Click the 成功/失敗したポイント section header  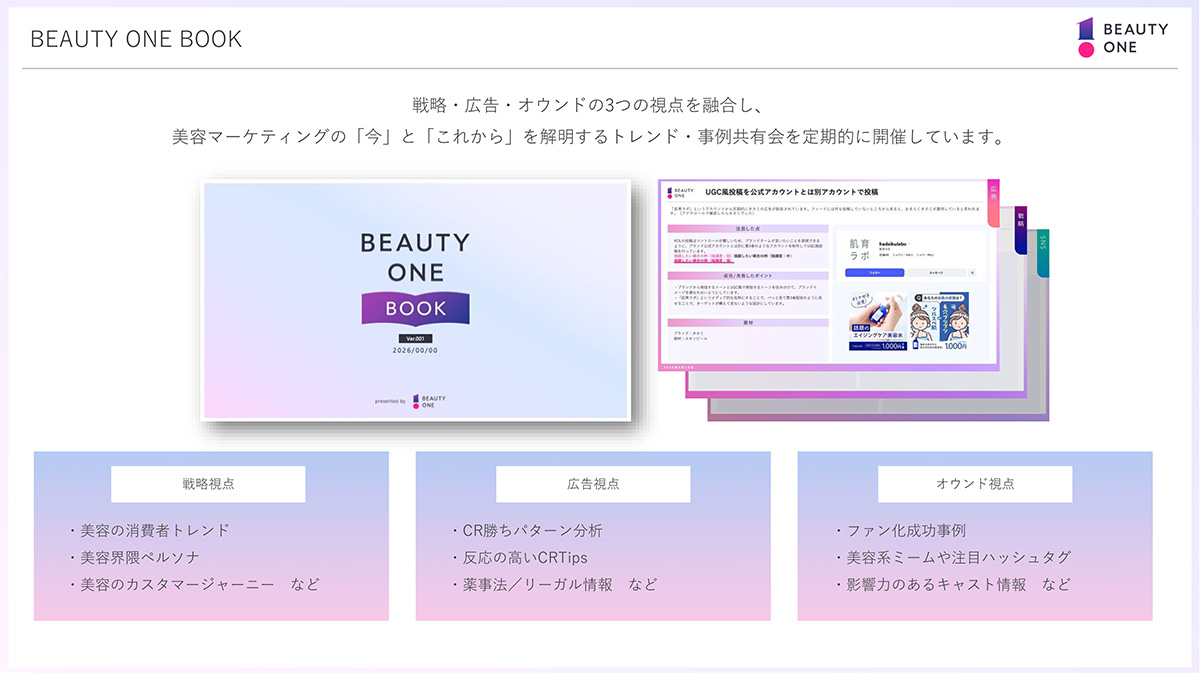coord(748,276)
